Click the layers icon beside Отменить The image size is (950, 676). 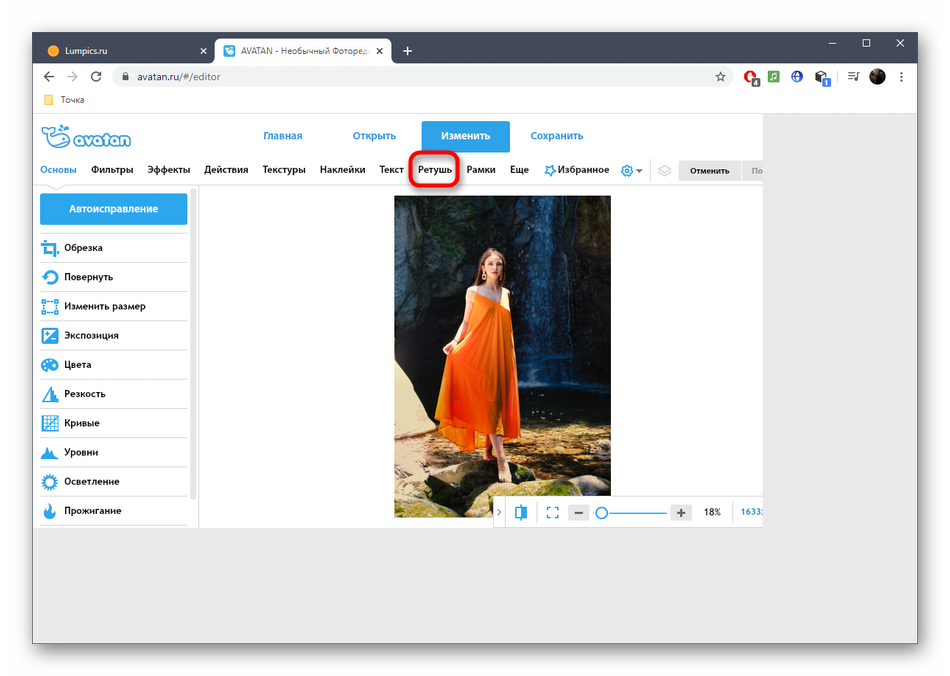[x=664, y=170]
